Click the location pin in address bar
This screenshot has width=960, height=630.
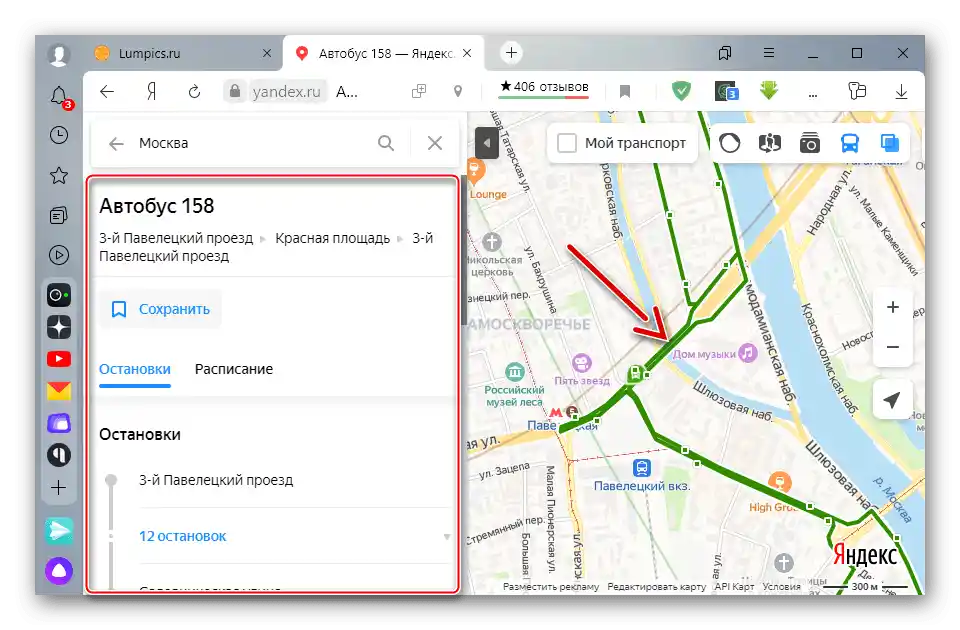click(457, 92)
